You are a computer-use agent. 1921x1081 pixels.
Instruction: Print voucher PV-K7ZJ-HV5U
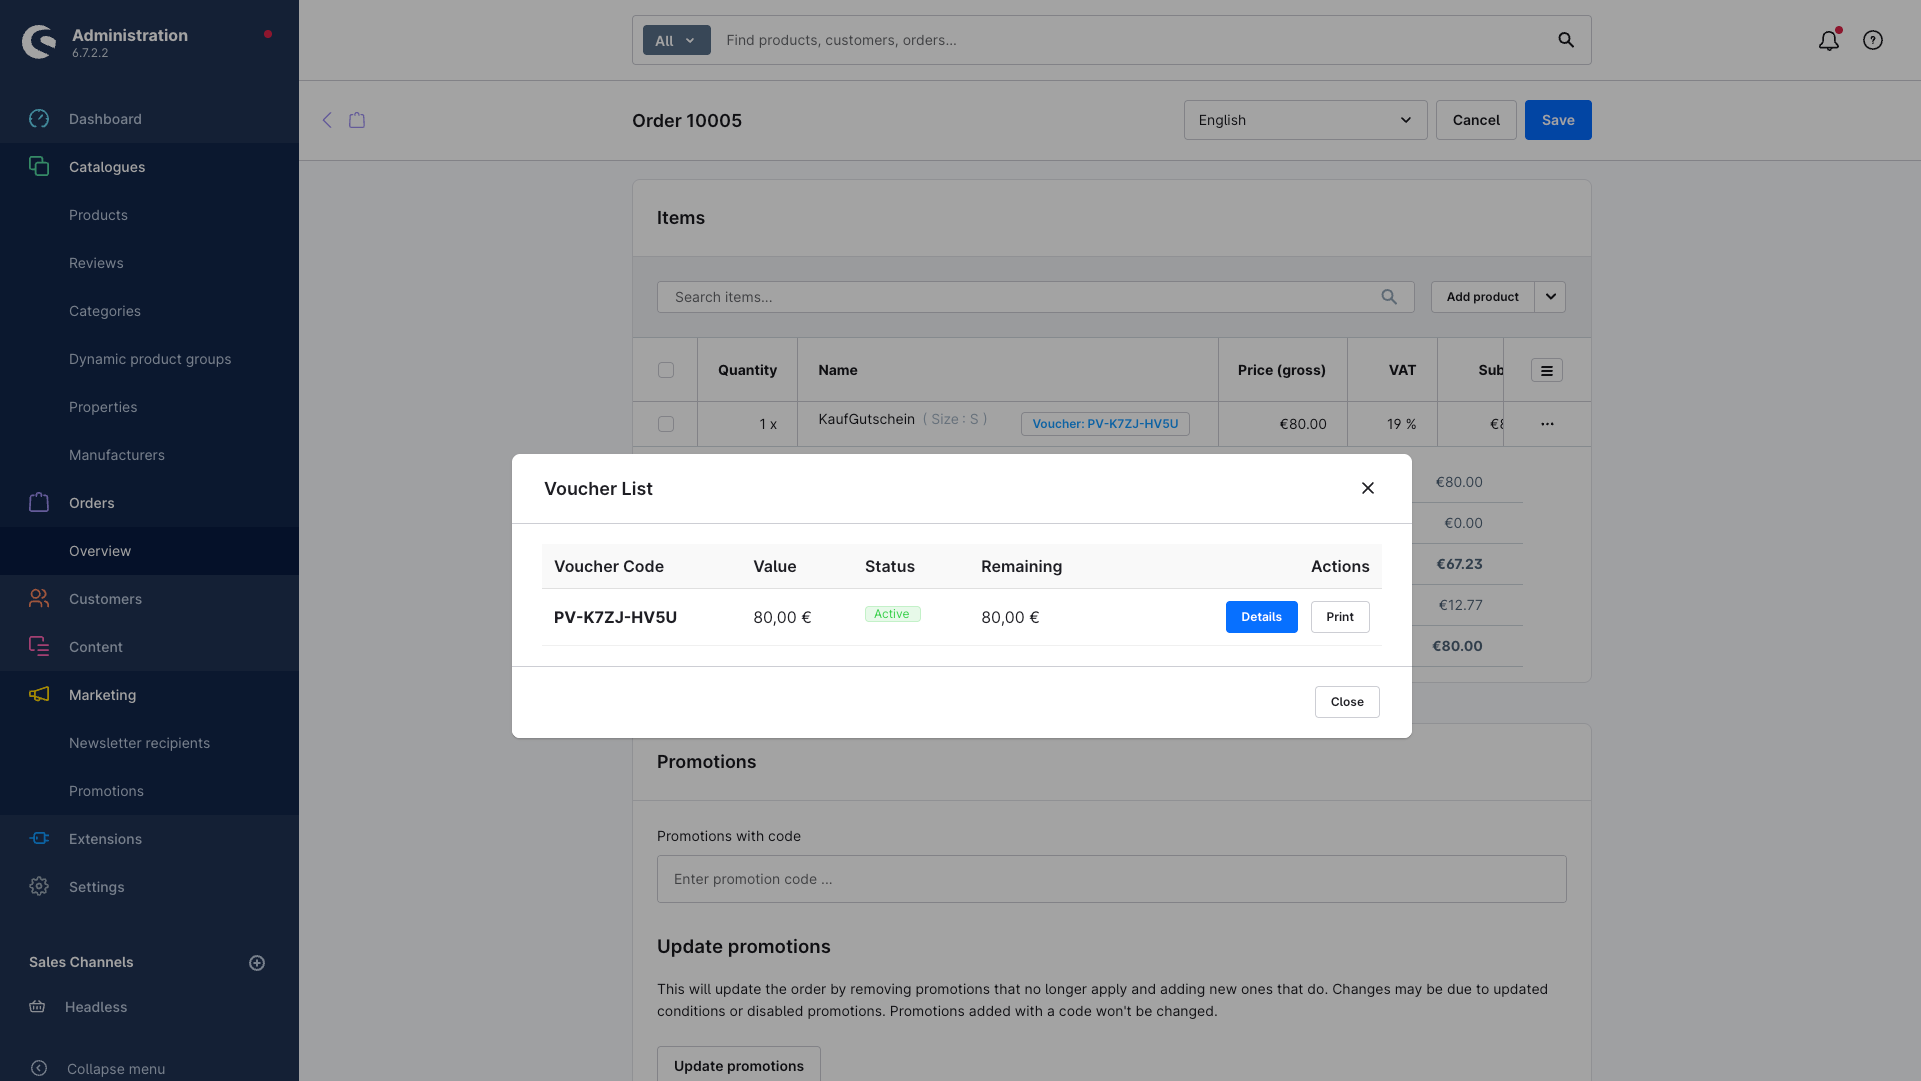point(1339,617)
